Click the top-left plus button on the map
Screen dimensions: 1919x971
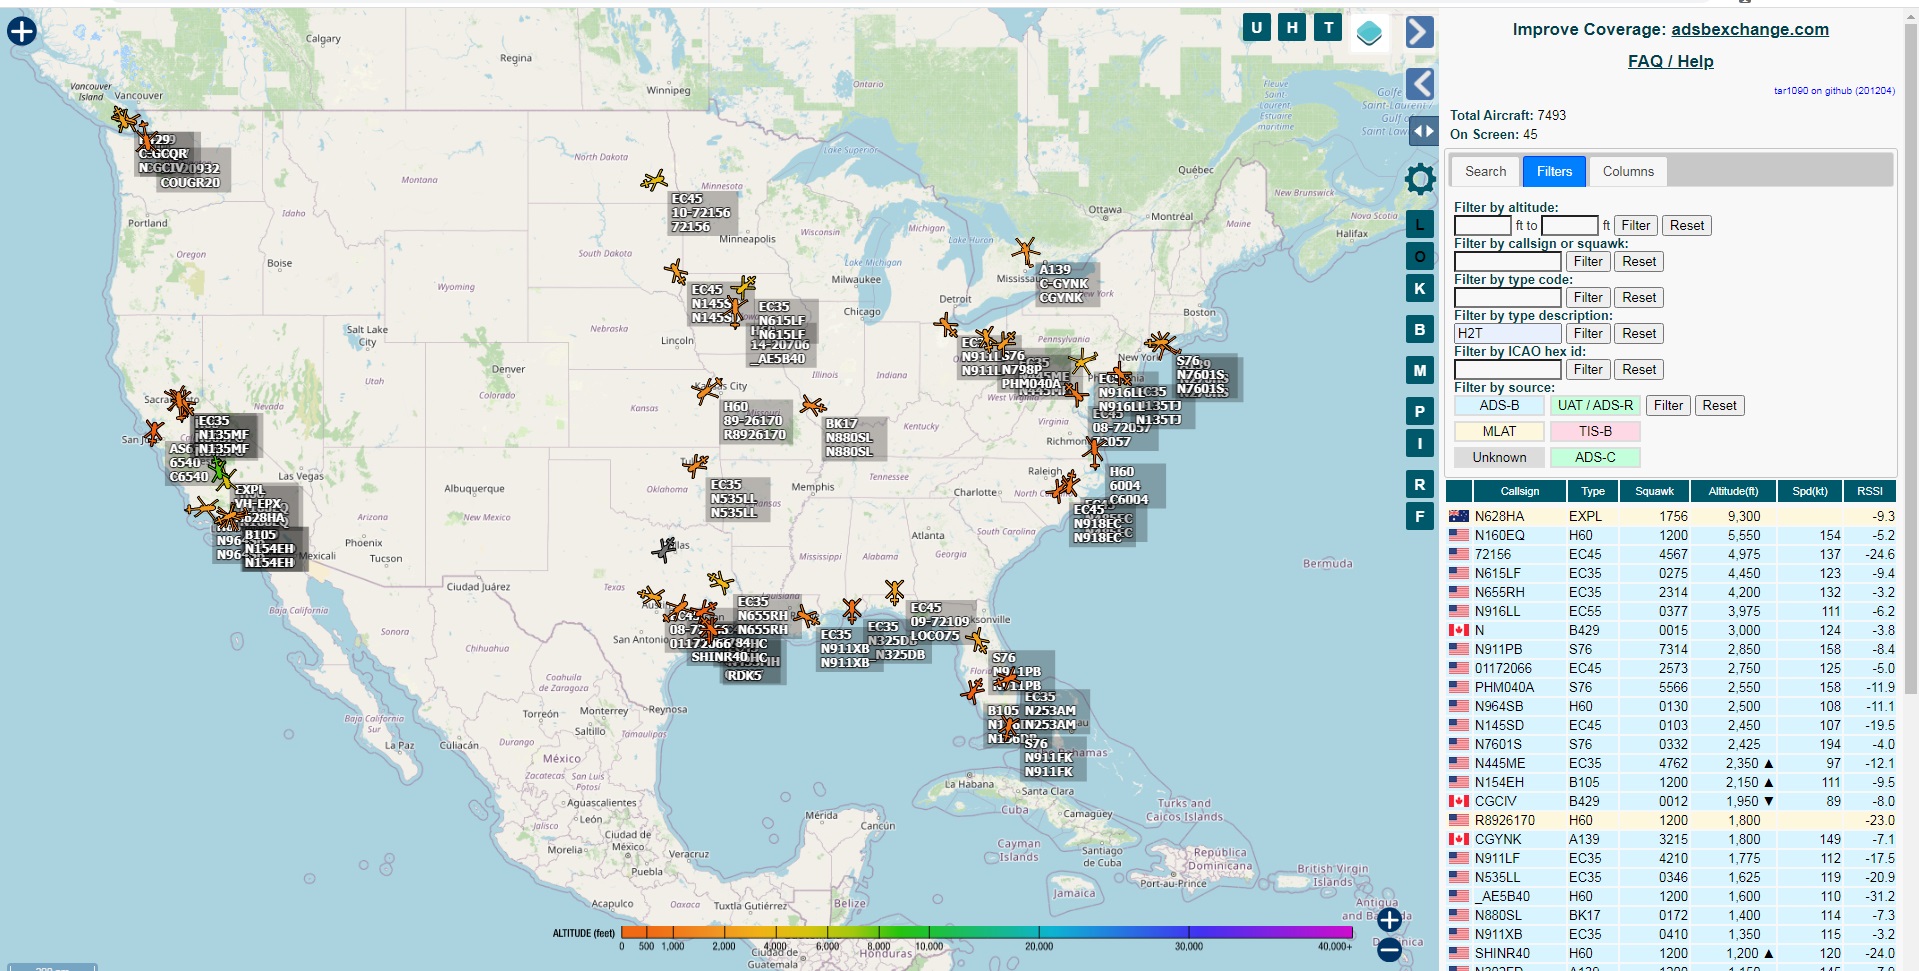pos(22,31)
